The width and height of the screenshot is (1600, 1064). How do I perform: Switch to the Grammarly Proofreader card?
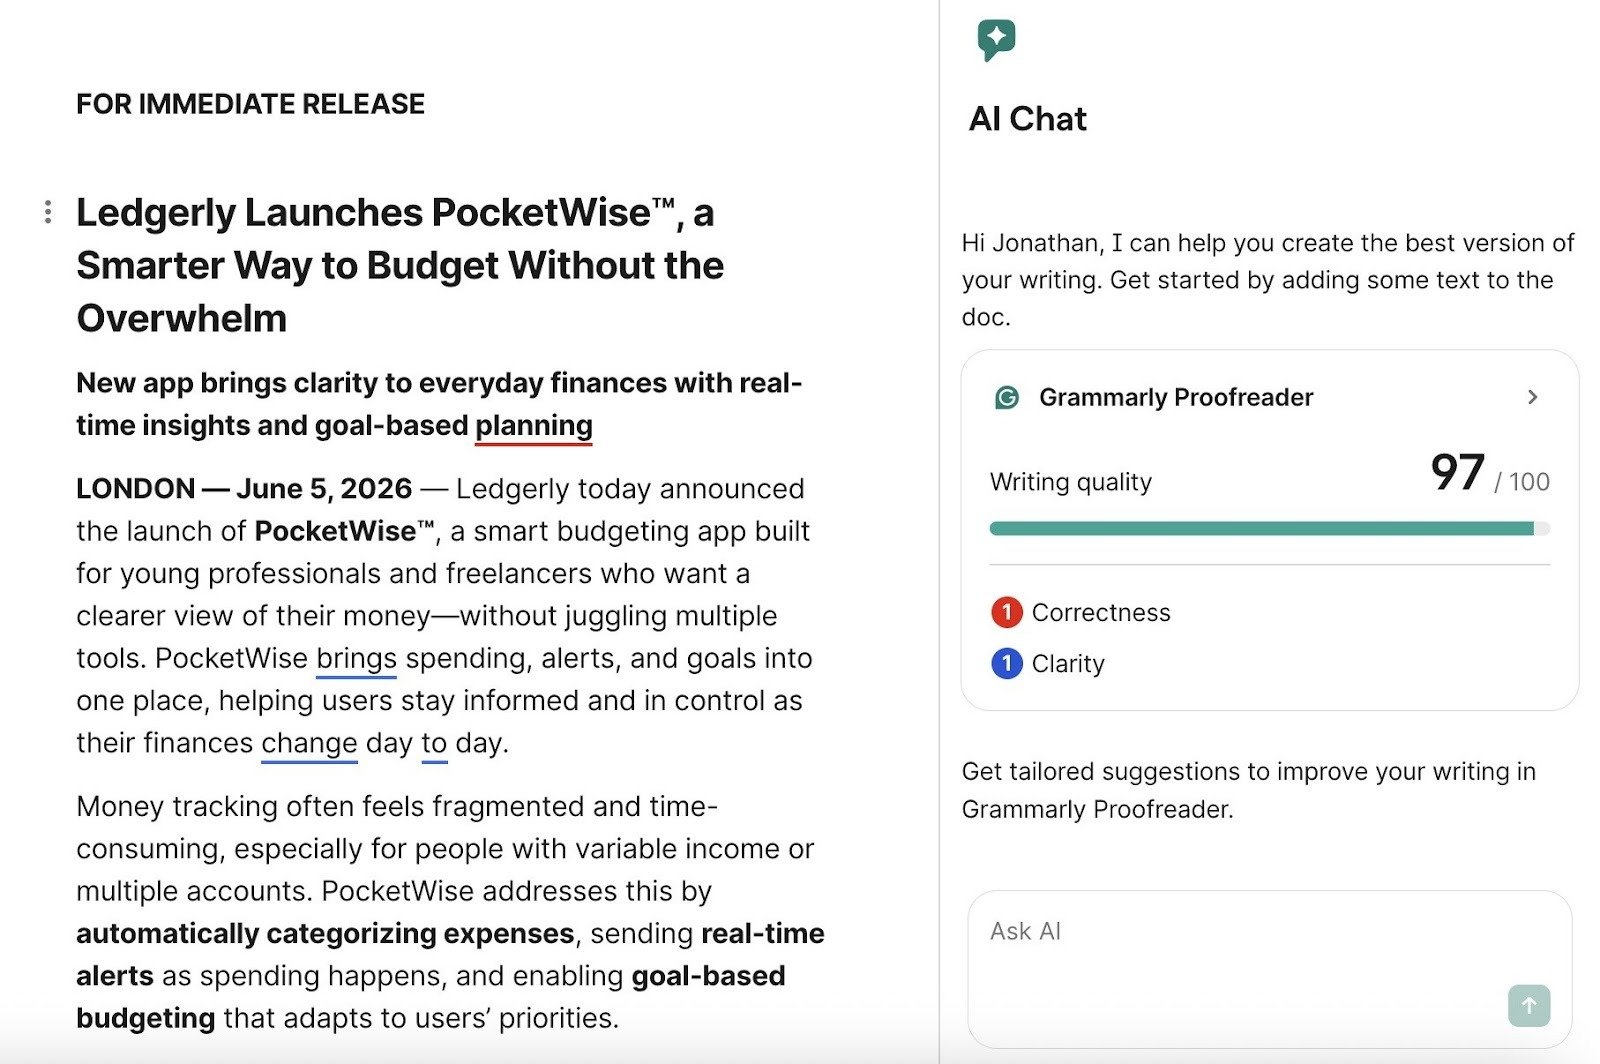tap(1175, 397)
